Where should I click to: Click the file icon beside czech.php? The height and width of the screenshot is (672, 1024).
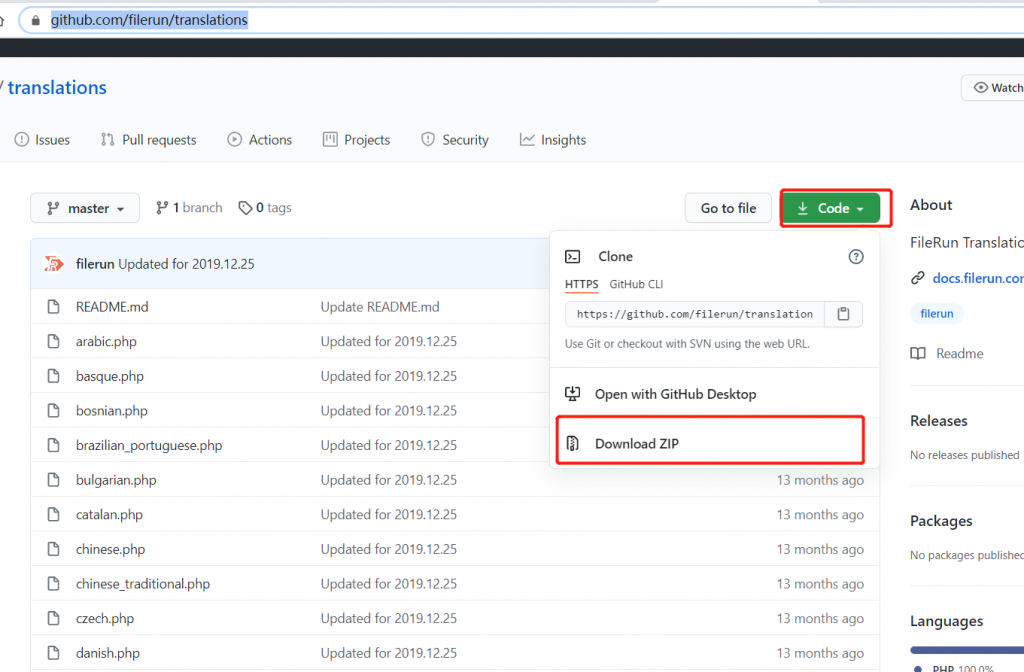point(54,618)
